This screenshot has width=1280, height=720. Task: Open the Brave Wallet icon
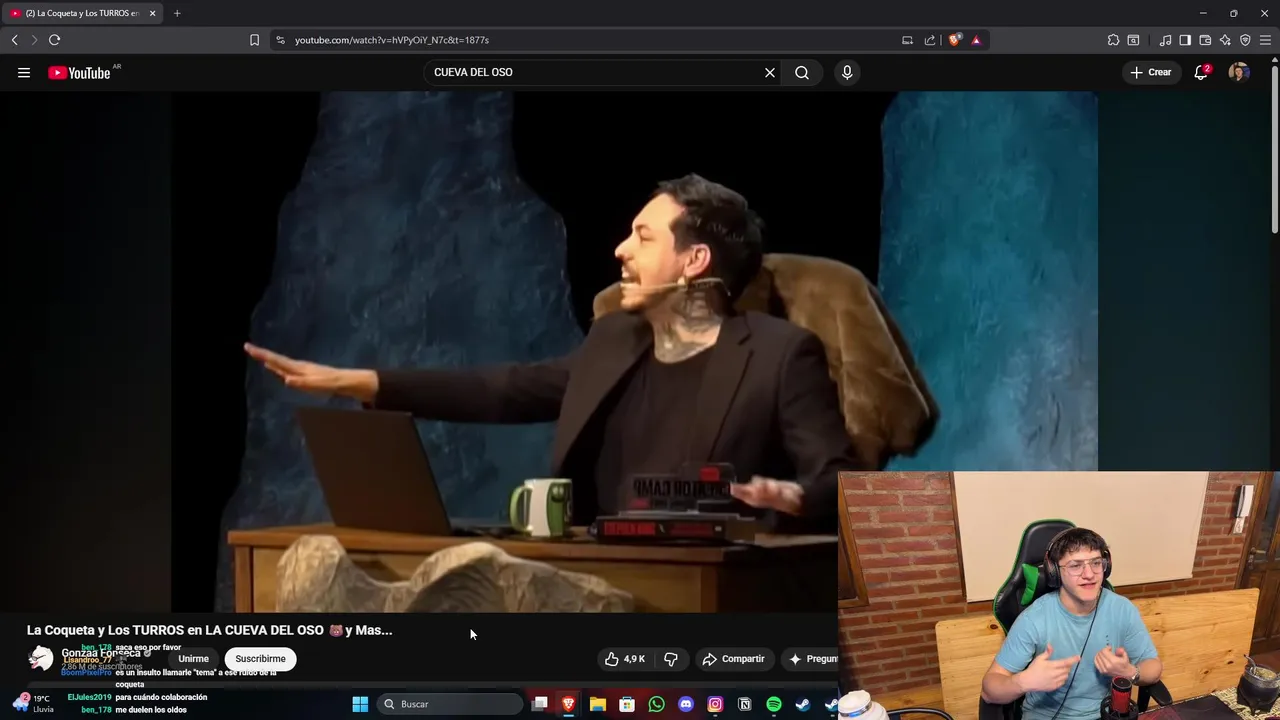point(1205,40)
